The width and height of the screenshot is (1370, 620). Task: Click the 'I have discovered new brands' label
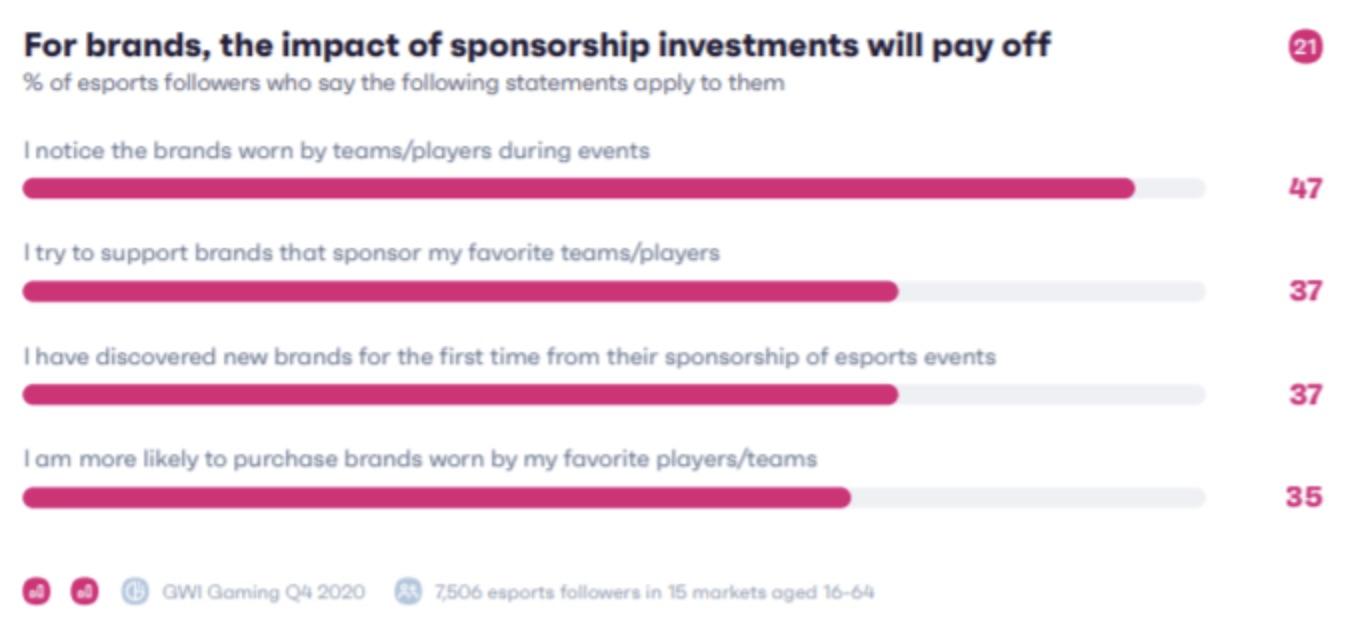[510, 357]
